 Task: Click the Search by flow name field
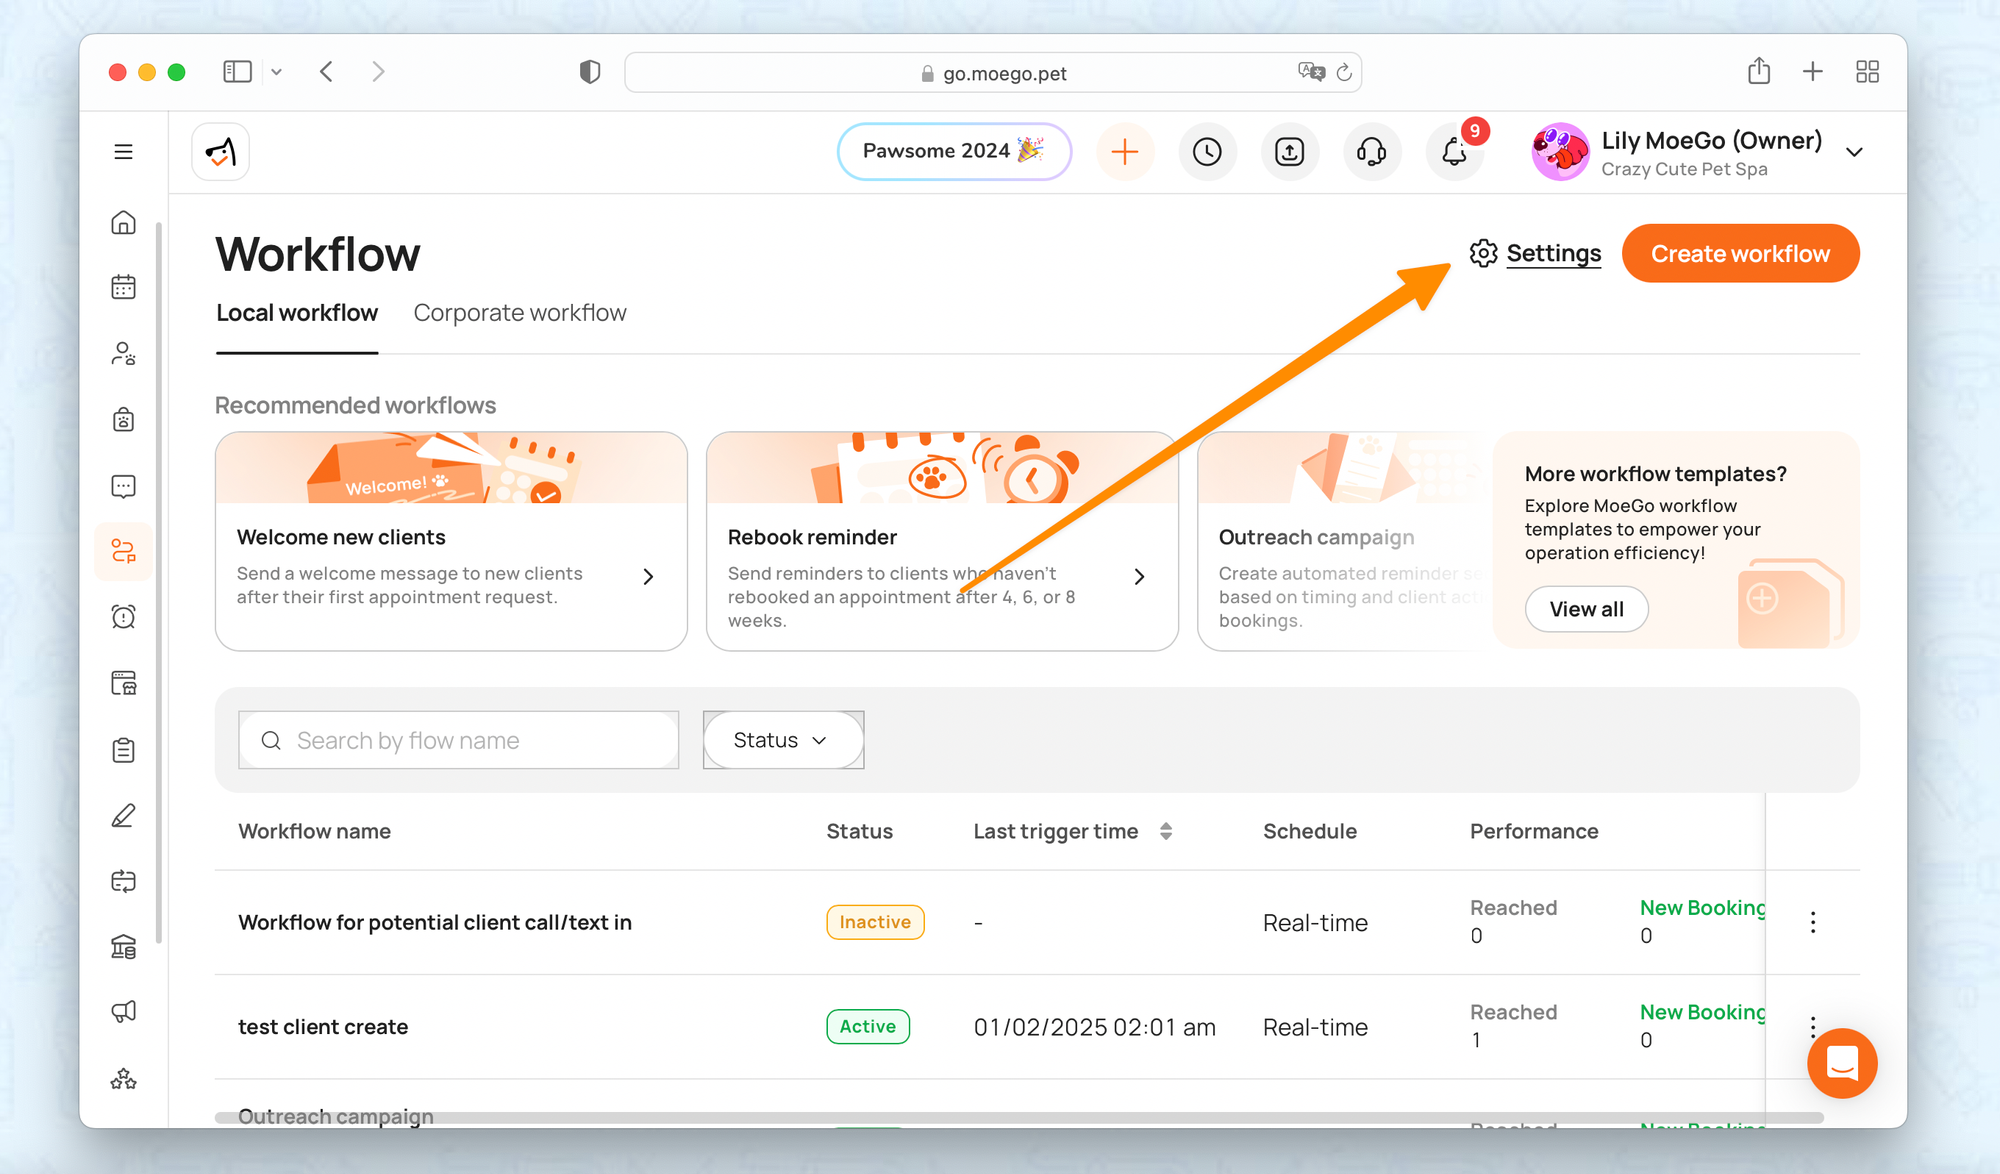(x=460, y=740)
